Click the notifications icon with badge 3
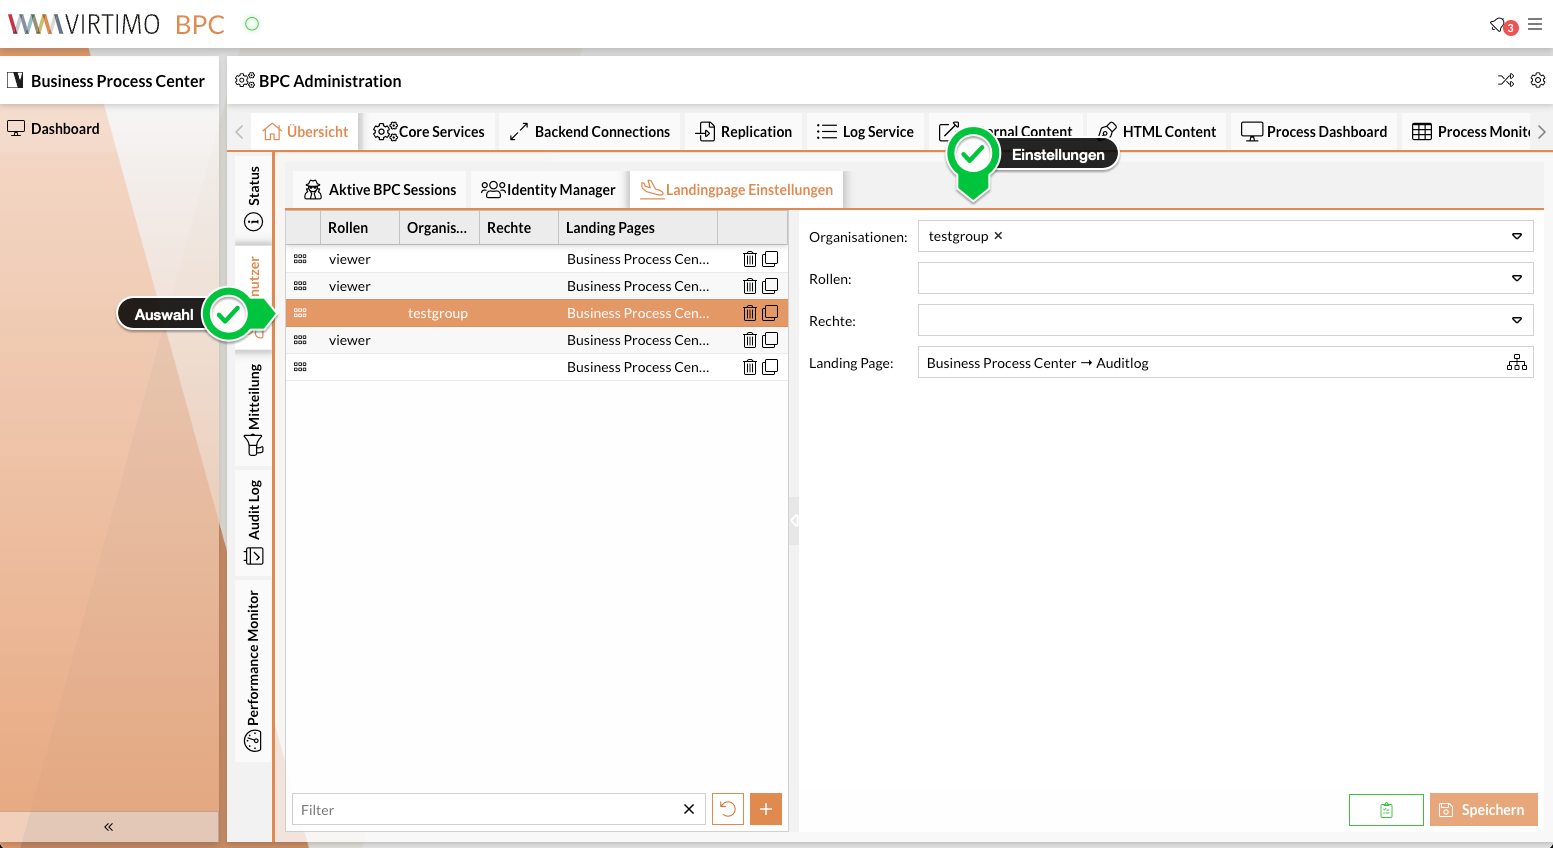 click(1499, 25)
